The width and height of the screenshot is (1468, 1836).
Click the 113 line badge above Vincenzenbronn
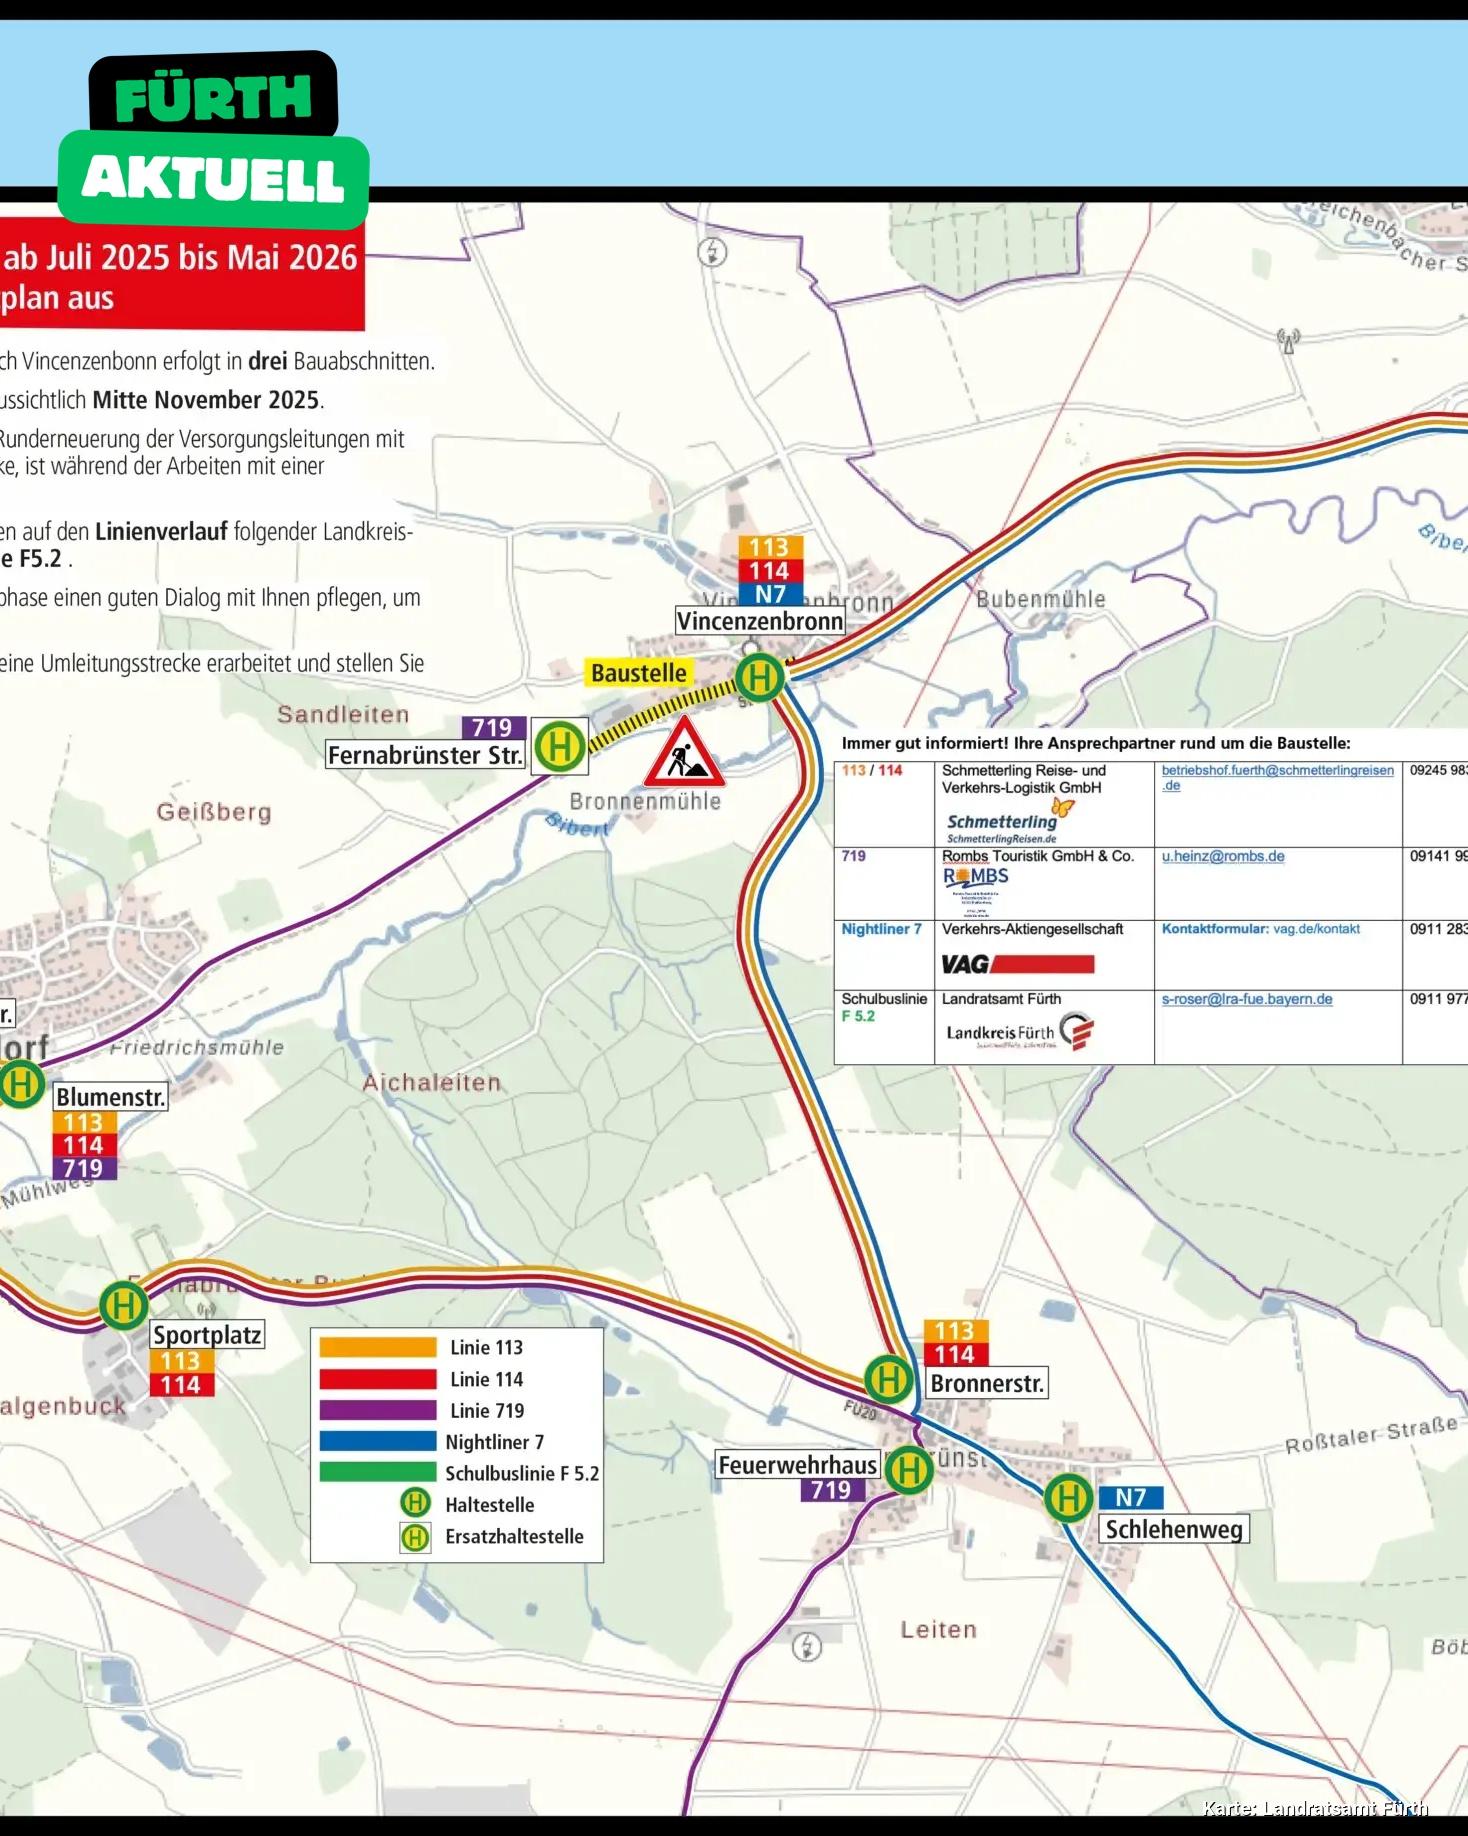(770, 547)
